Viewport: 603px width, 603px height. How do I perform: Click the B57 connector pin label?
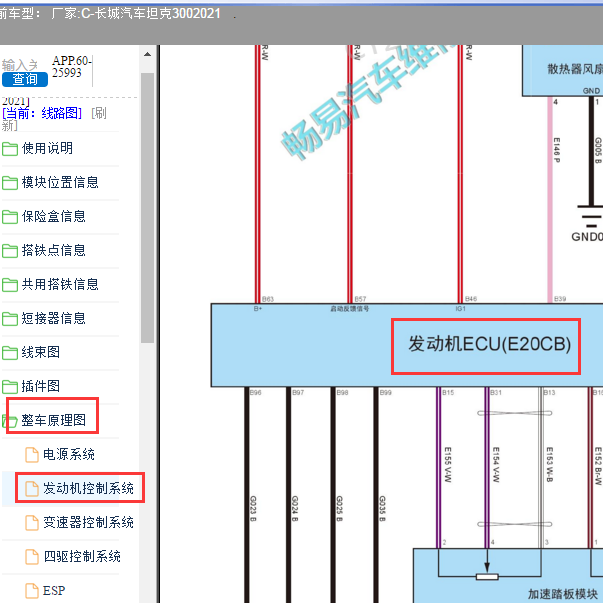[x=360, y=299]
